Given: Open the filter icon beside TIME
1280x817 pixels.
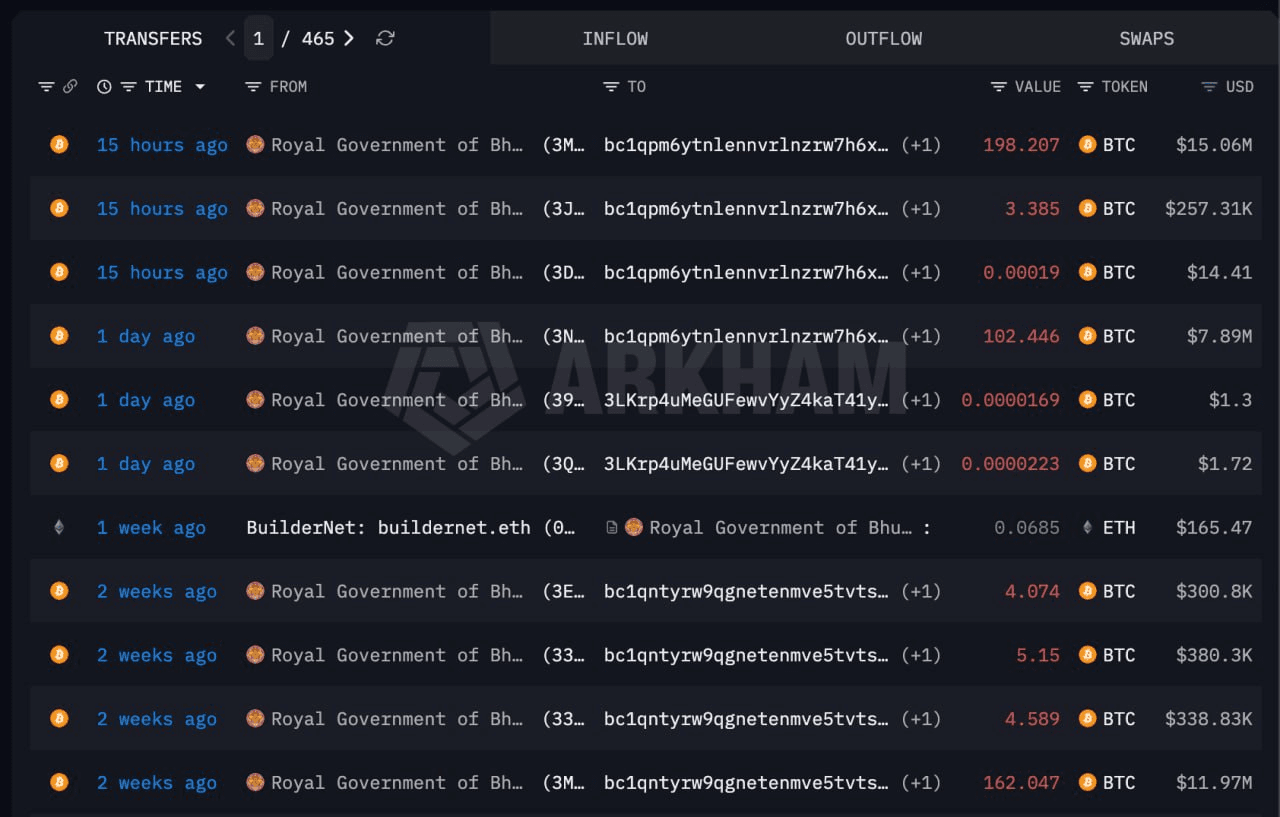Looking at the screenshot, I should (128, 87).
